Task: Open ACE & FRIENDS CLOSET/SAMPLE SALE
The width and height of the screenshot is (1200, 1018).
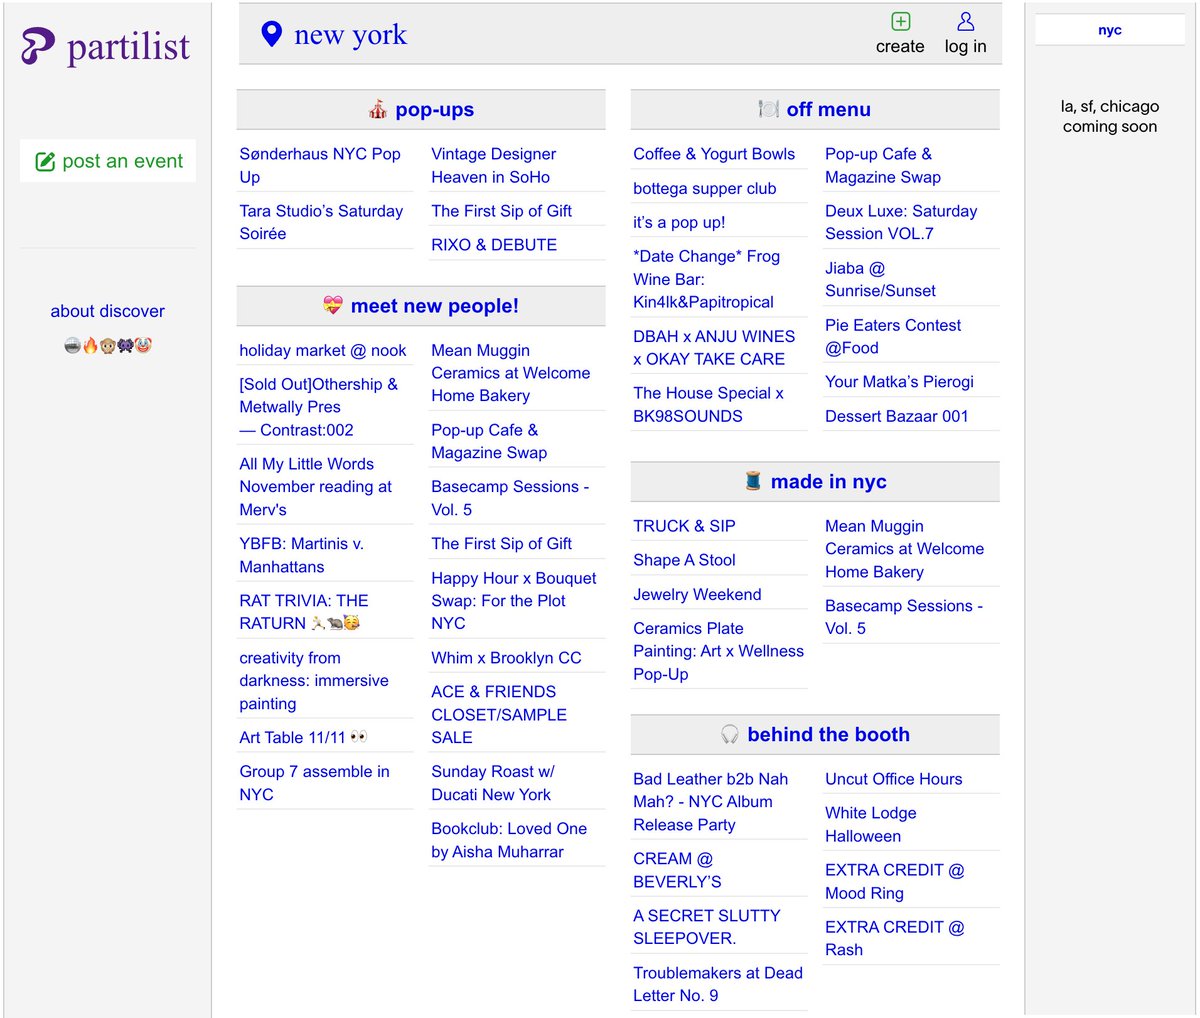Action: coord(499,715)
